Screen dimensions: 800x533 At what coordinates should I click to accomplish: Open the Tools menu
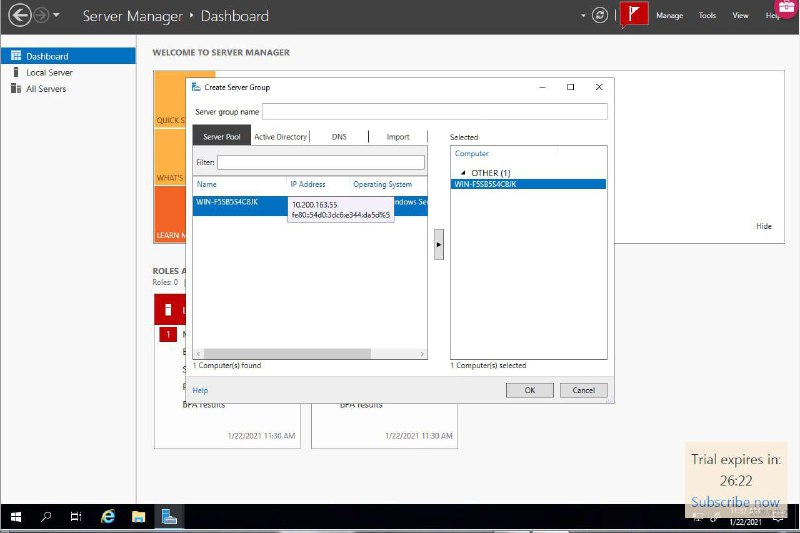tap(707, 15)
